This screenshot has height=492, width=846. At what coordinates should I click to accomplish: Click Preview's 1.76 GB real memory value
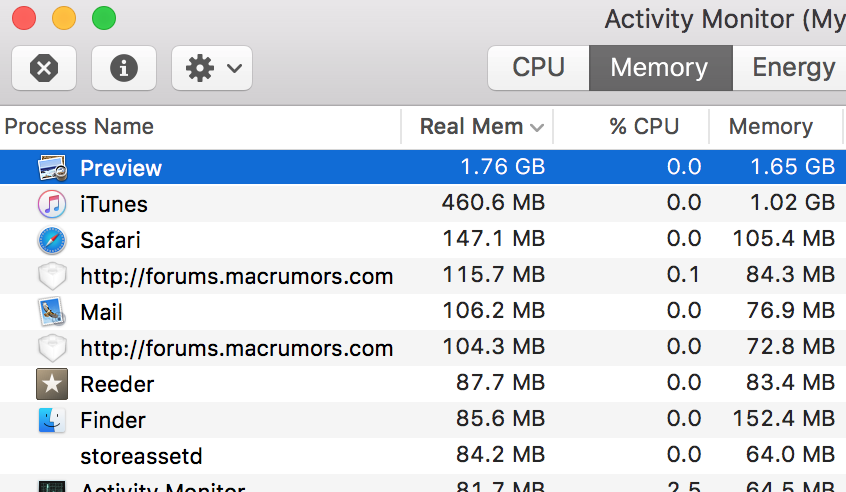[502, 167]
